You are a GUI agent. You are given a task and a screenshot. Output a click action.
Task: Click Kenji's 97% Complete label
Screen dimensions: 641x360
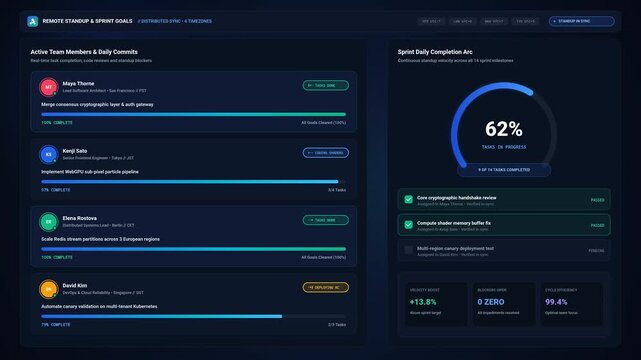pyautogui.click(x=56, y=190)
